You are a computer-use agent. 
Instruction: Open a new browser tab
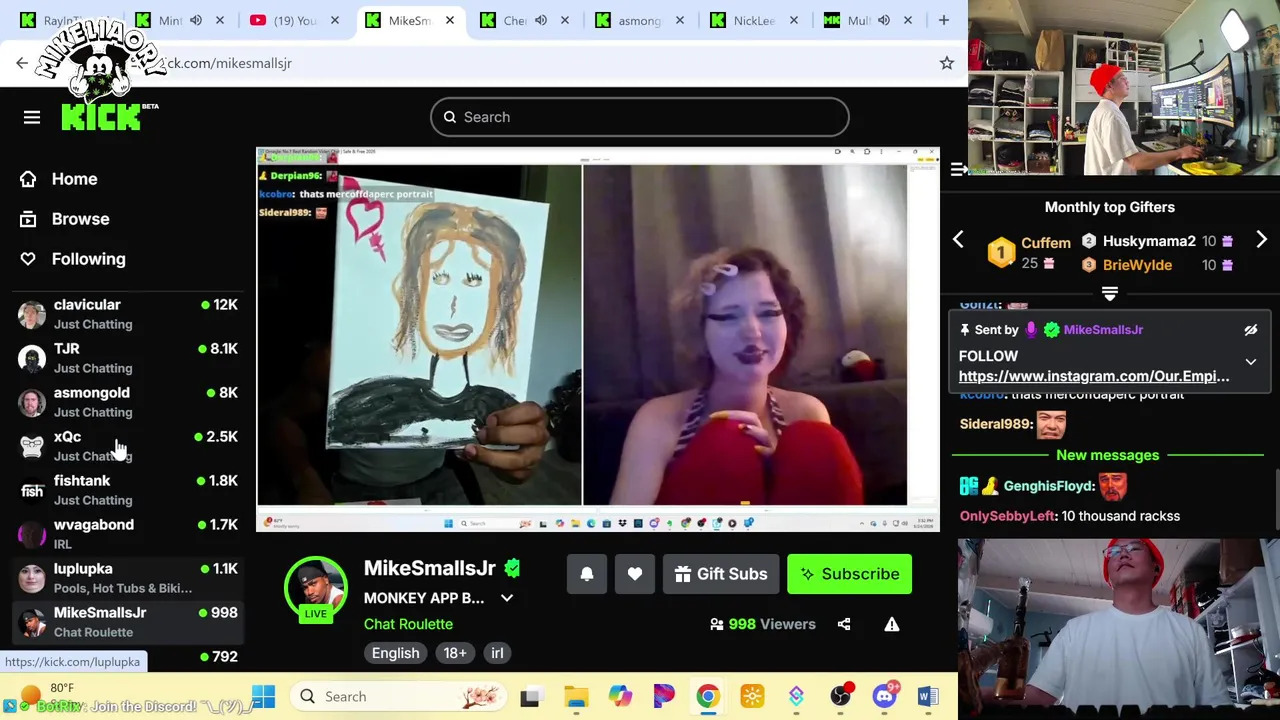pos(943,20)
